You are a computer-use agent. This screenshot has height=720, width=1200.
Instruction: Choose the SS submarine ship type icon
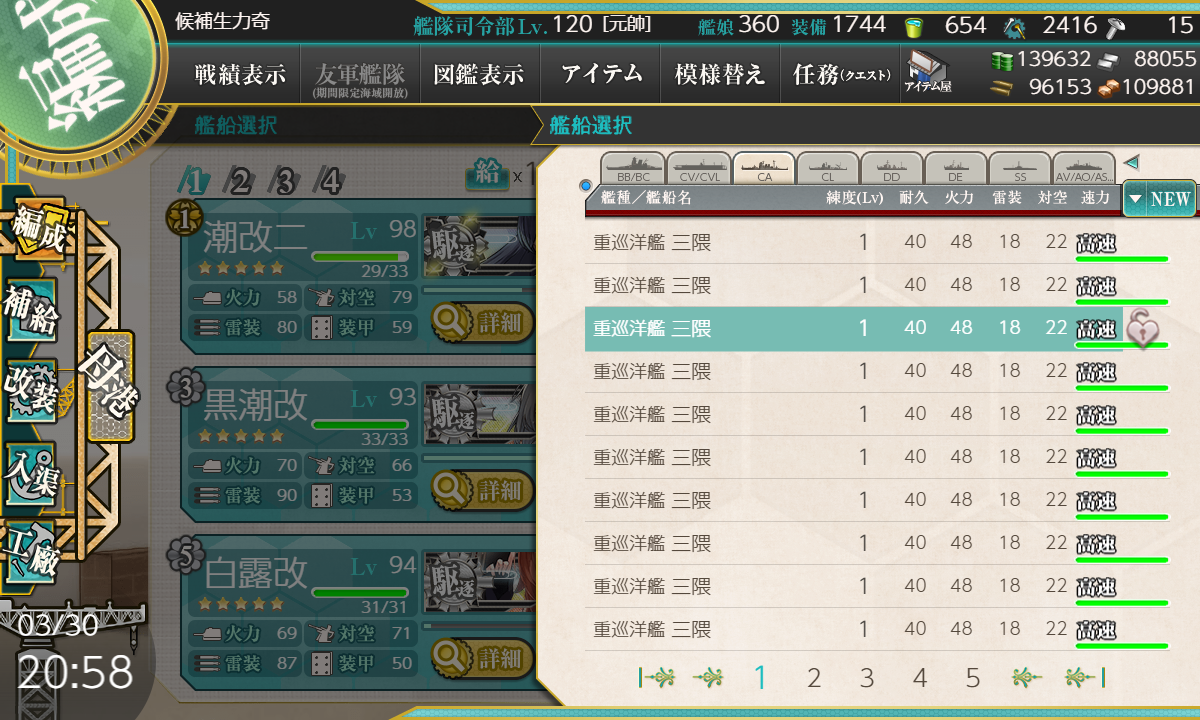(x=1019, y=168)
